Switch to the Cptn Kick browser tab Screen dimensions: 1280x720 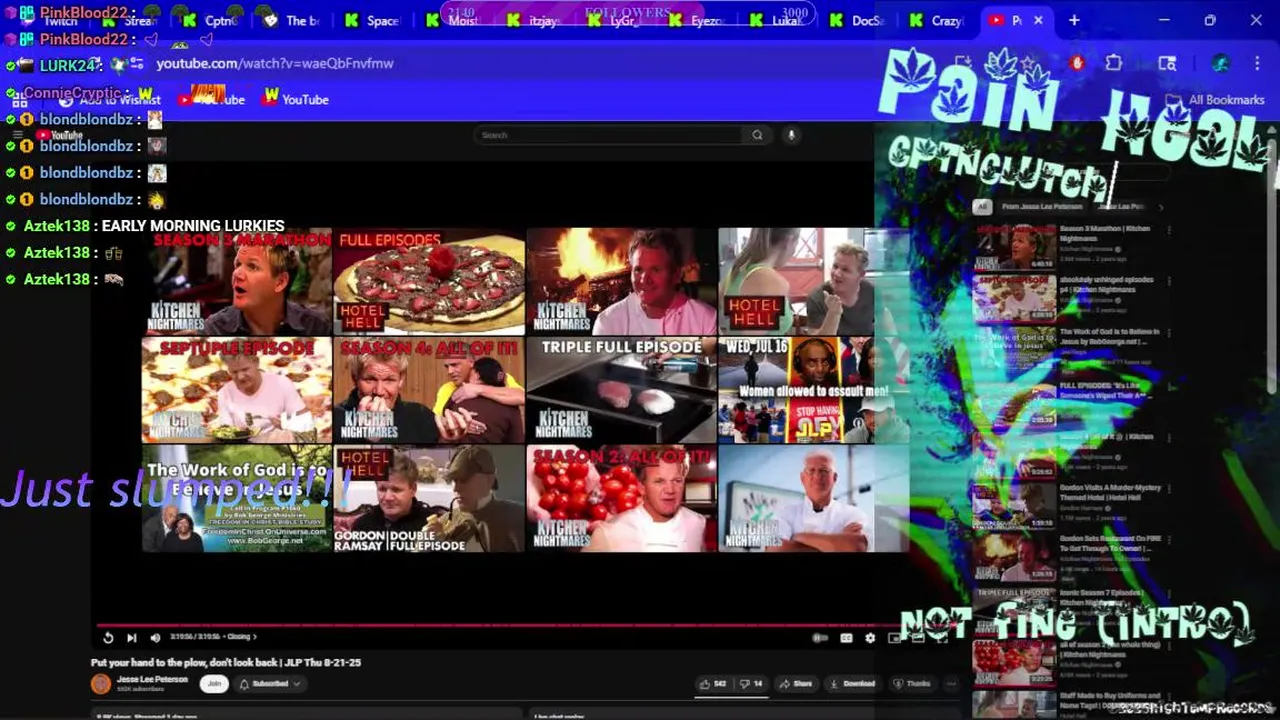(209, 20)
